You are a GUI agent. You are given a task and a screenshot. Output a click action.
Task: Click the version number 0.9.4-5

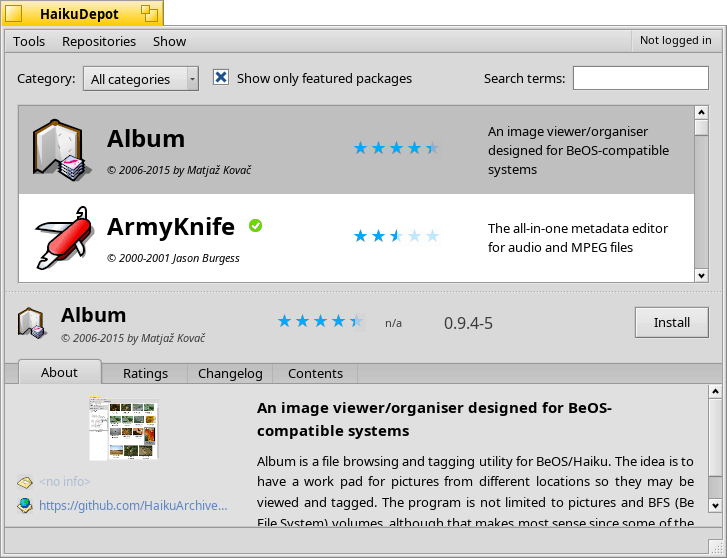[x=468, y=323]
